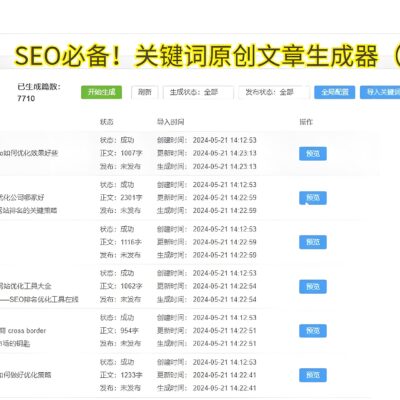
Task: Click 更新时间 2024-05-21 14:22:54
Action: 207,286
